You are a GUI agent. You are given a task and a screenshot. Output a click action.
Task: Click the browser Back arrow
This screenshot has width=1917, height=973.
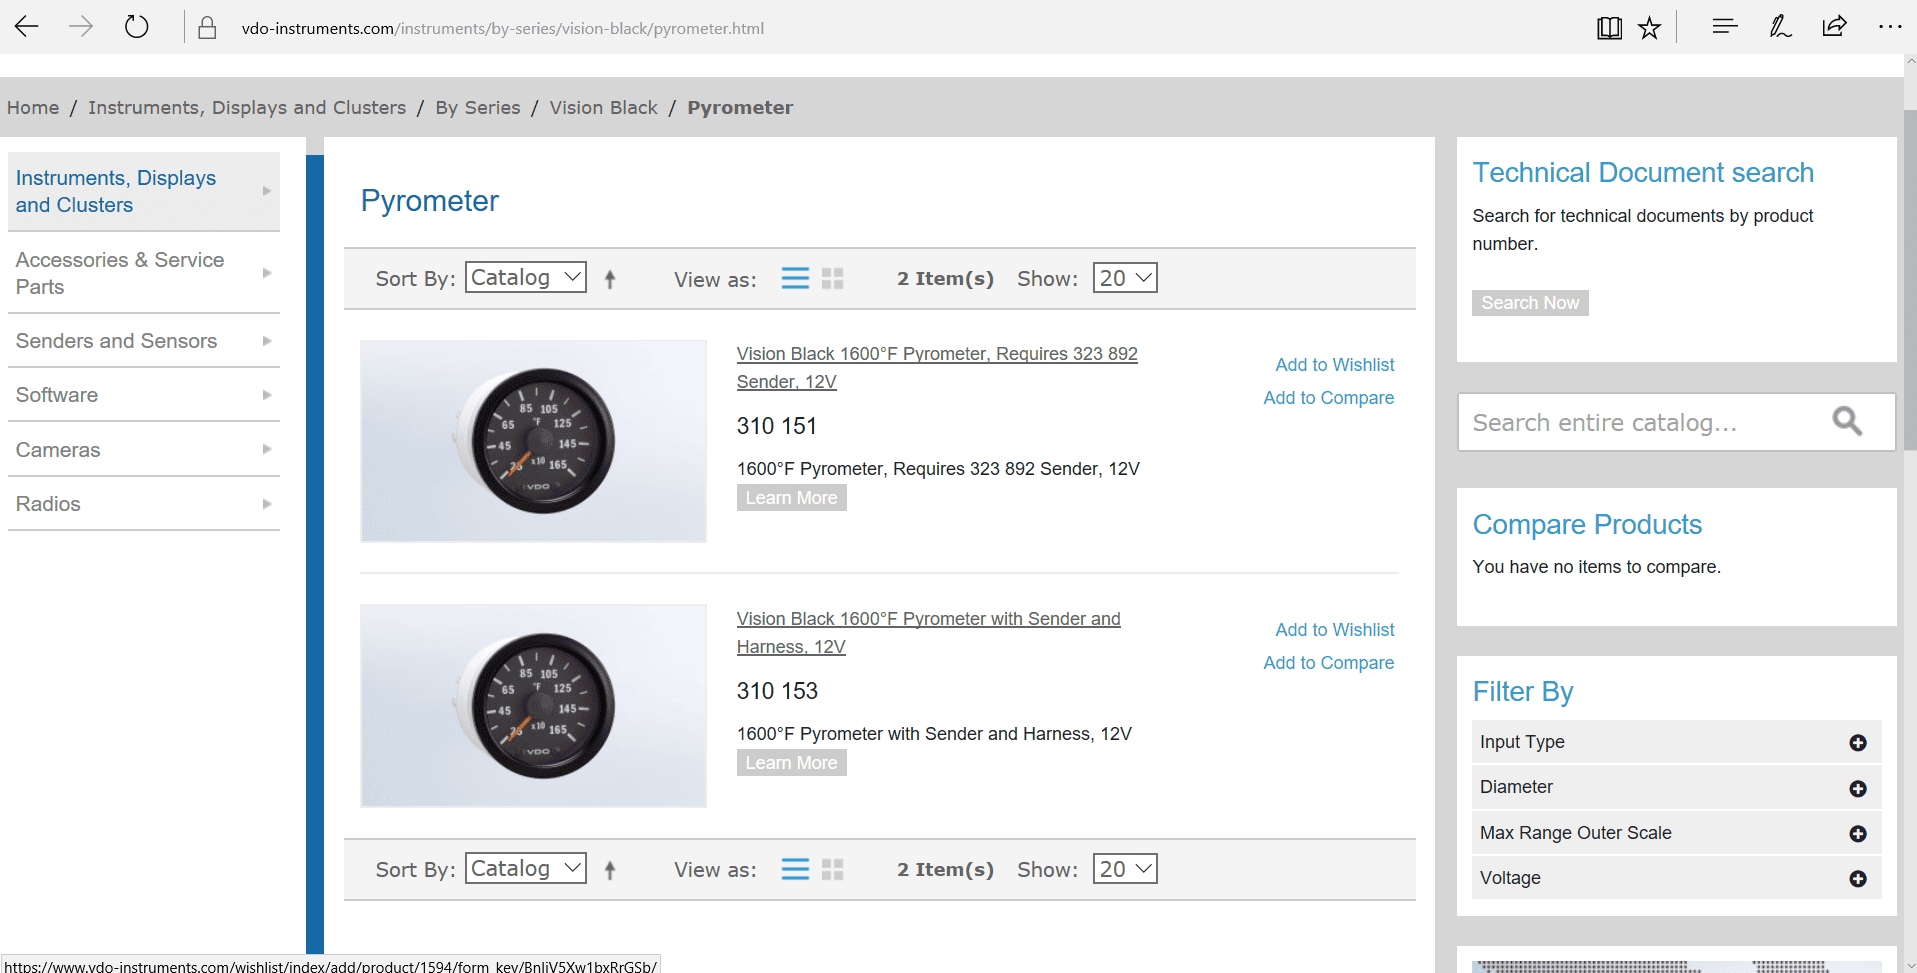(27, 27)
